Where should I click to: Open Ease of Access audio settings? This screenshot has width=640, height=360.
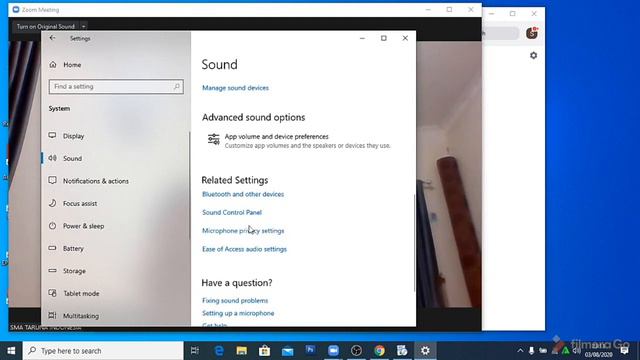(244, 249)
